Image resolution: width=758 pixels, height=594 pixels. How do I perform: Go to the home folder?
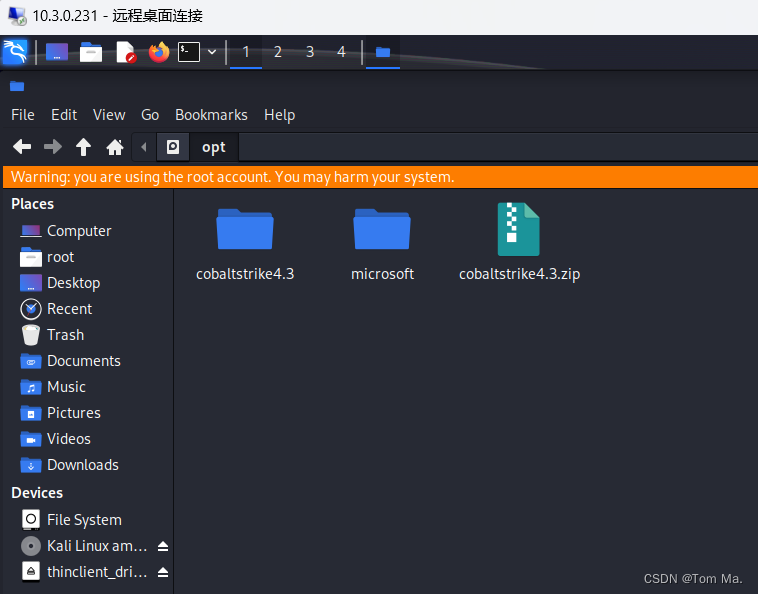click(115, 147)
